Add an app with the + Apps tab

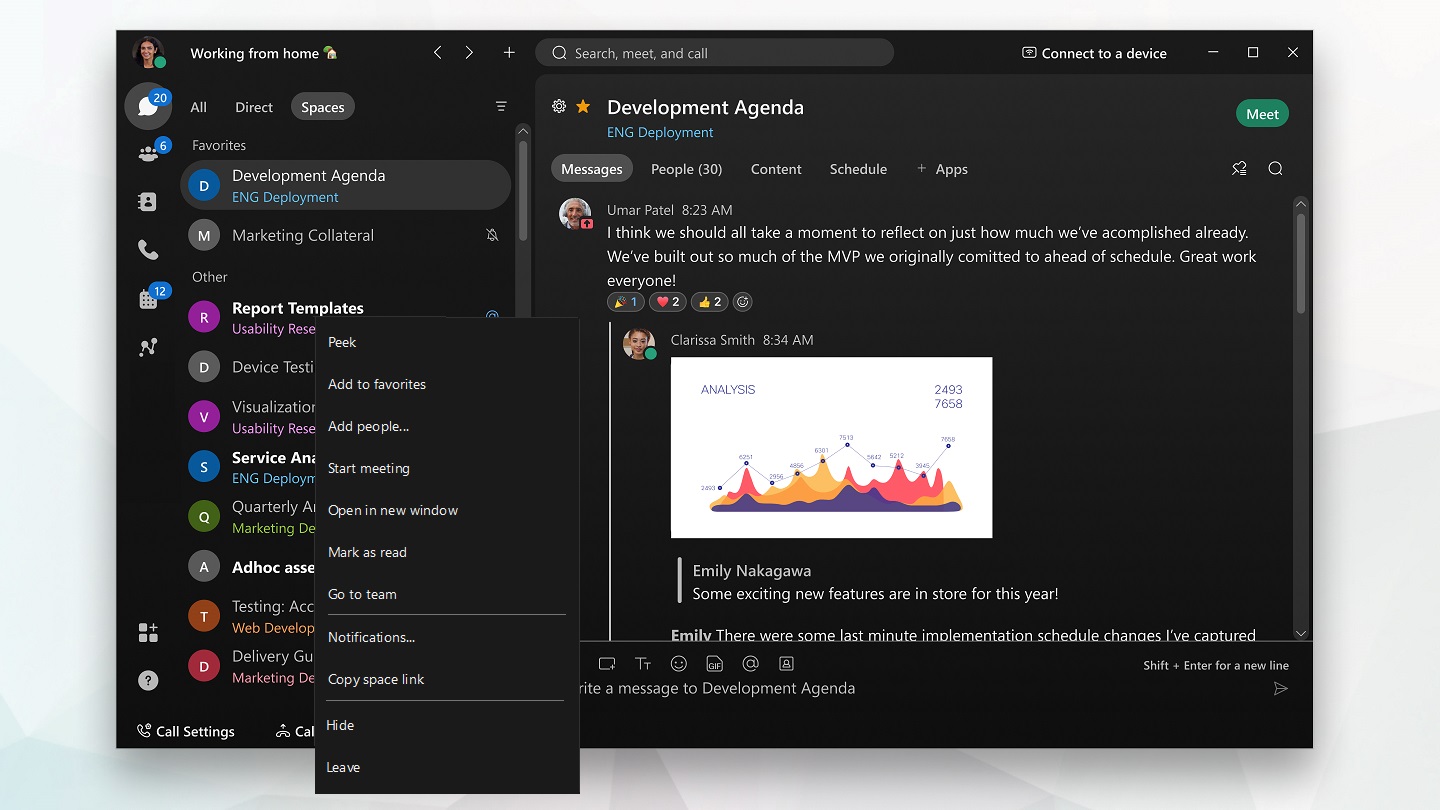942,169
